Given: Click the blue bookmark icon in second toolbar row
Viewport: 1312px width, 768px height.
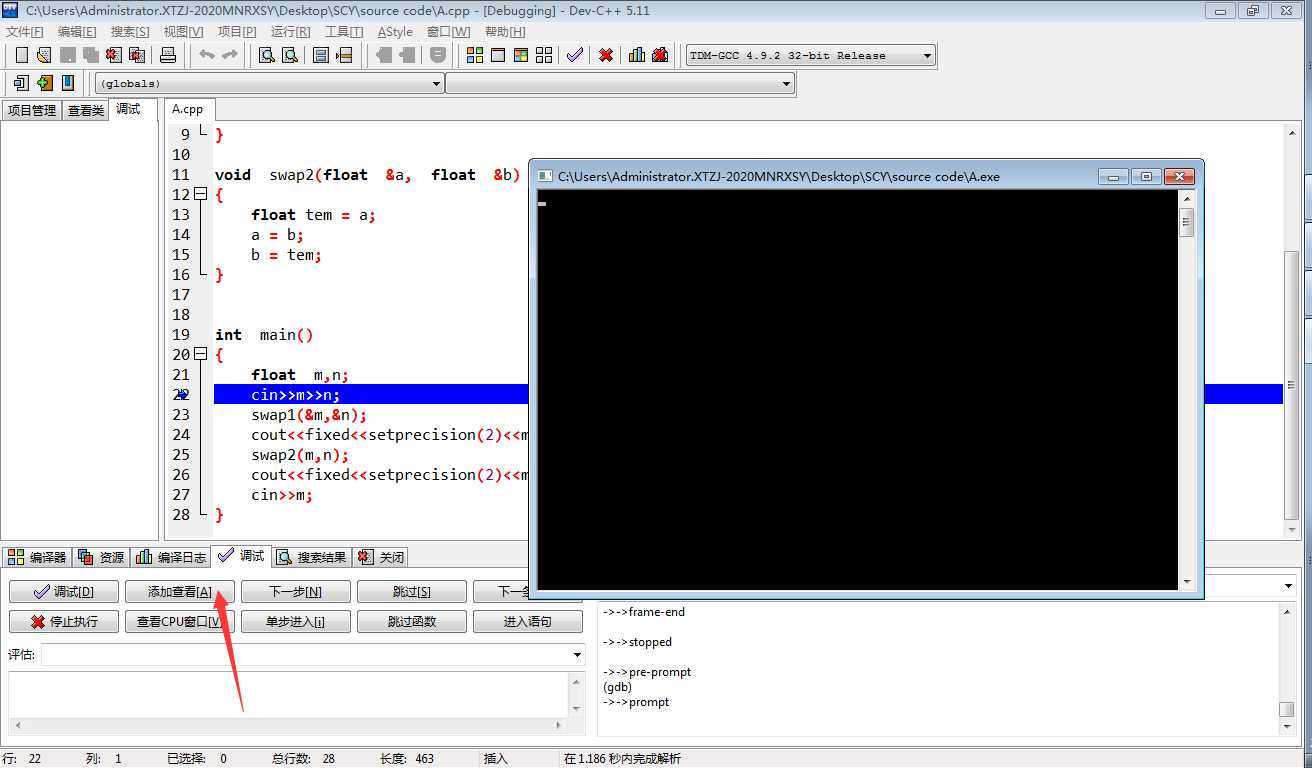Looking at the screenshot, I should coord(68,83).
